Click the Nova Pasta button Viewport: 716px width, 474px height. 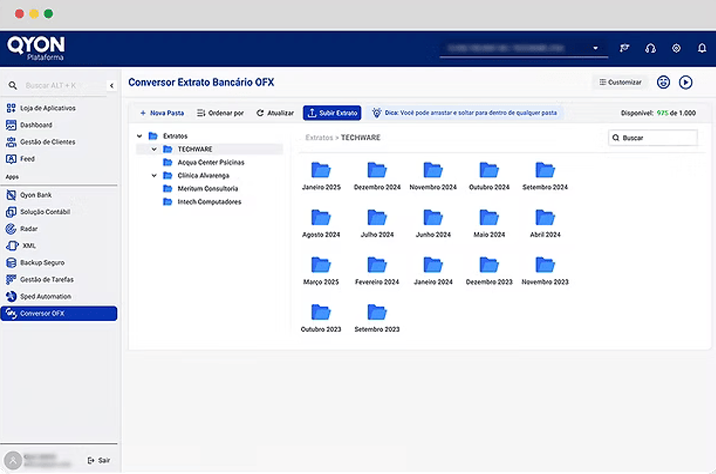162,113
